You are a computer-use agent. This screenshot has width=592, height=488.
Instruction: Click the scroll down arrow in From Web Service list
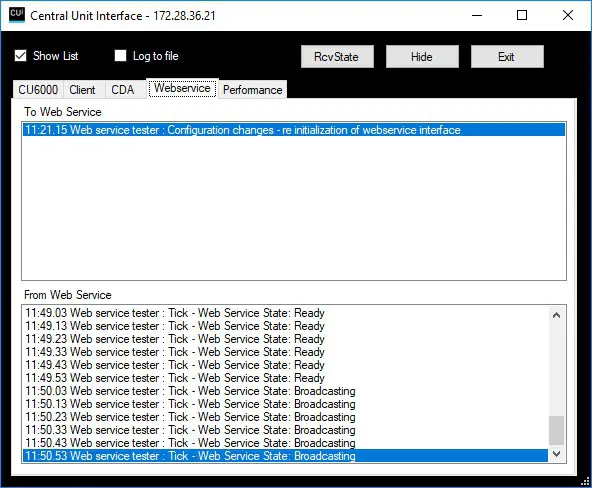click(x=557, y=454)
